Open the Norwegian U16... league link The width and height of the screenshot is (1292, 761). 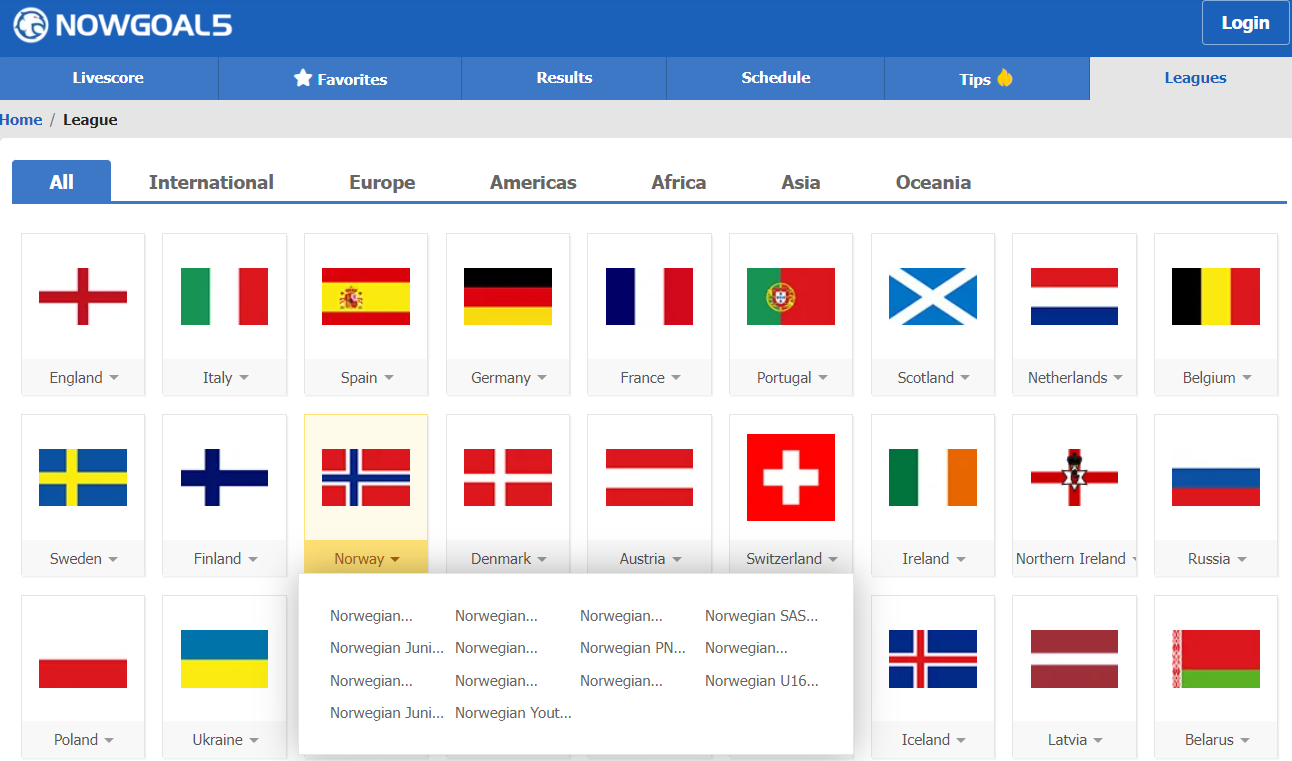coord(761,681)
